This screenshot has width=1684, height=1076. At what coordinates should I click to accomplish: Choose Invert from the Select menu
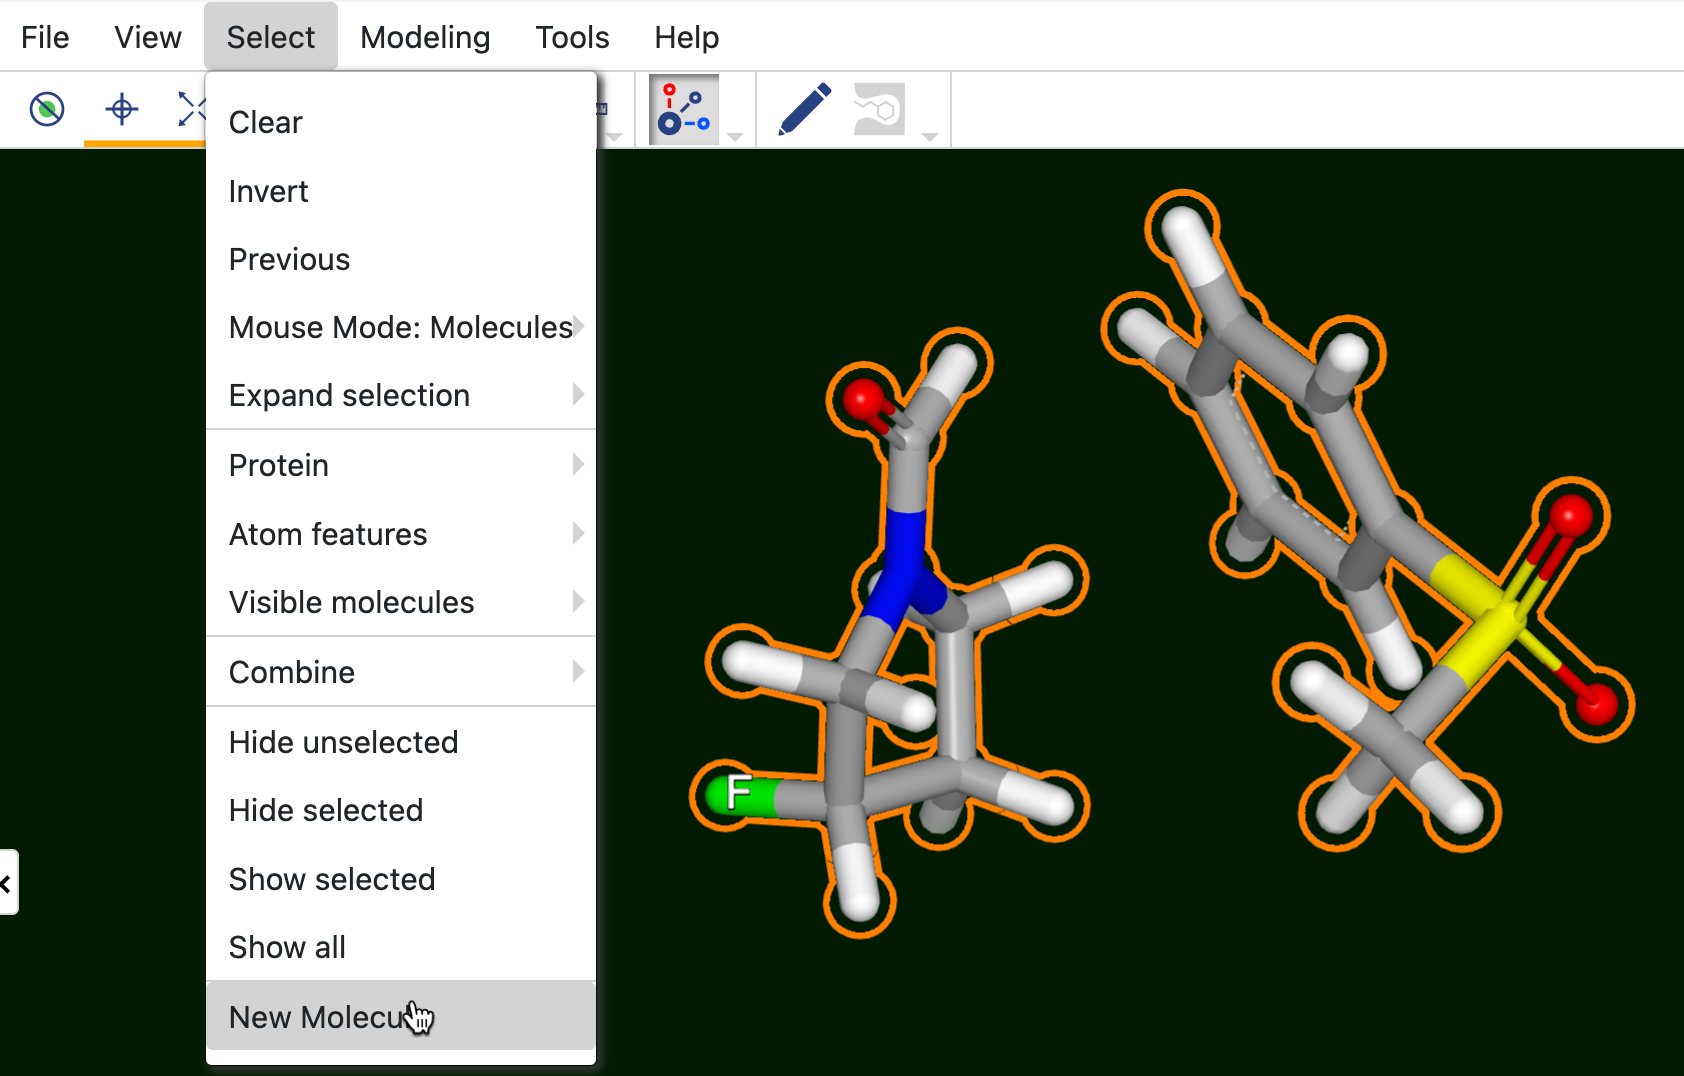coord(268,191)
